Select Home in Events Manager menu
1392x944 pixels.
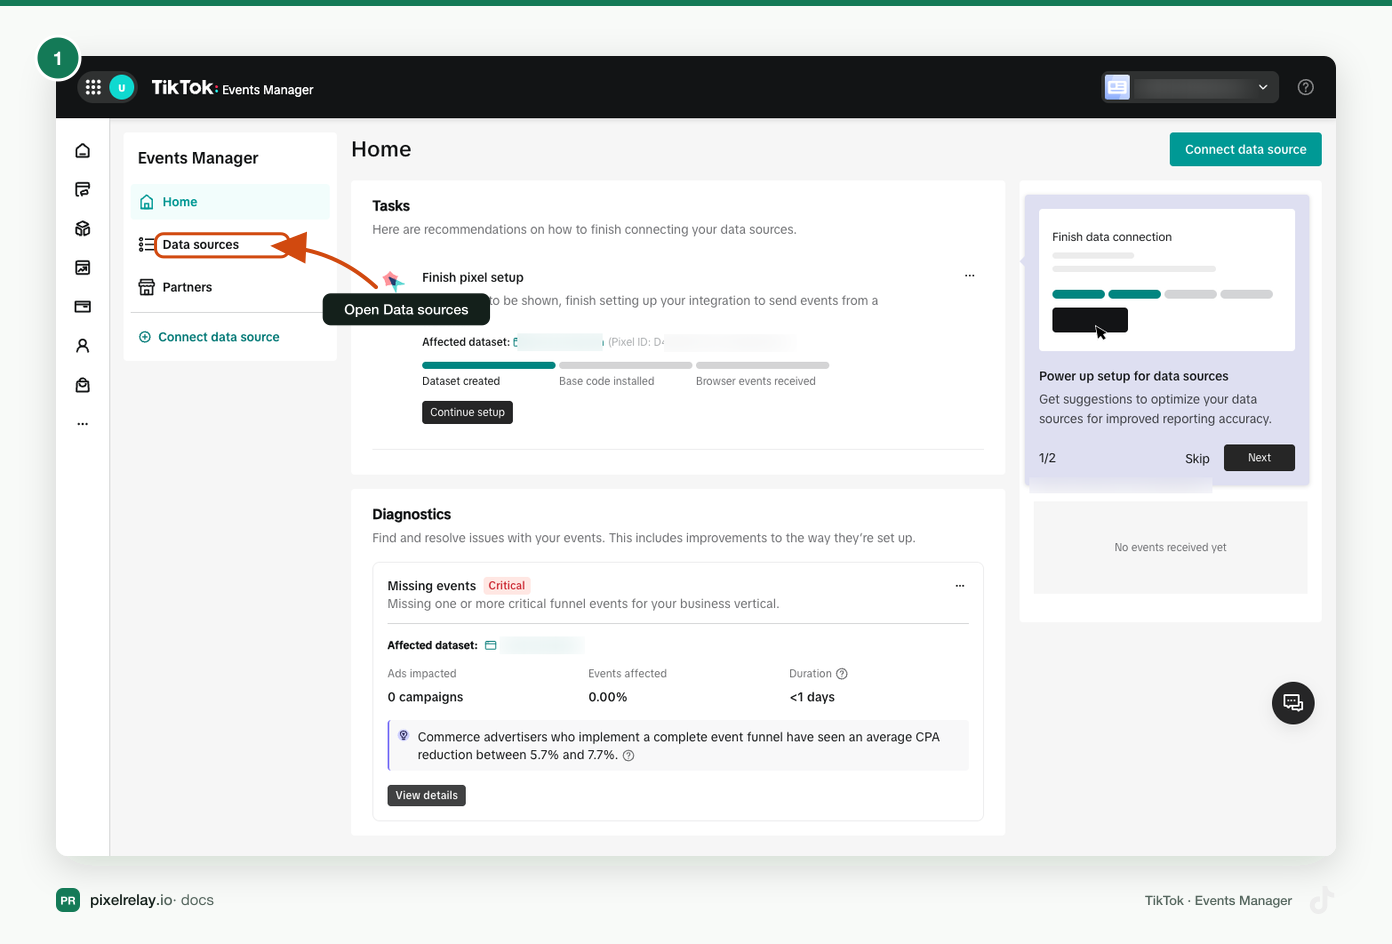230,202
